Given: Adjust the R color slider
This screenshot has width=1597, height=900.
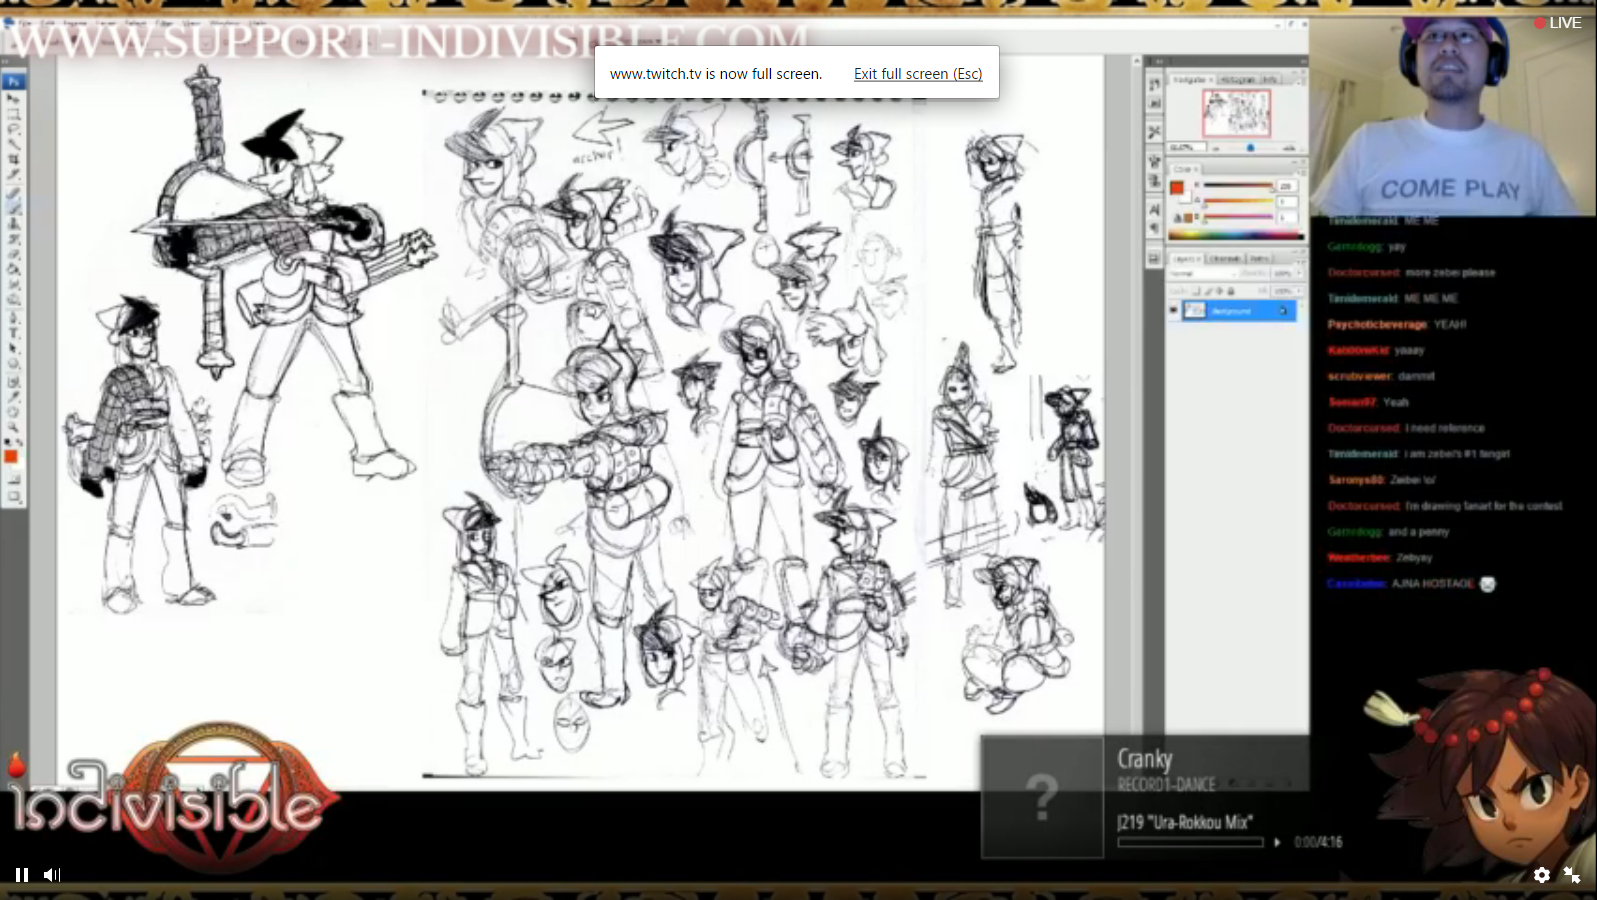Looking at the screenshot, I should pos(1238,186).
